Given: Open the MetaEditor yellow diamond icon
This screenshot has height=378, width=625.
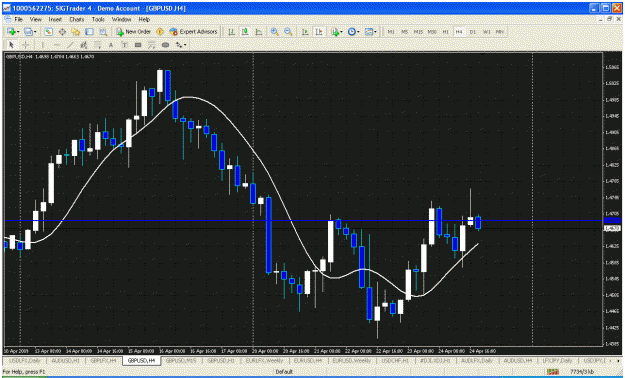Looking at the screenshot, I should pyautogui.click(x=160, y=32).
